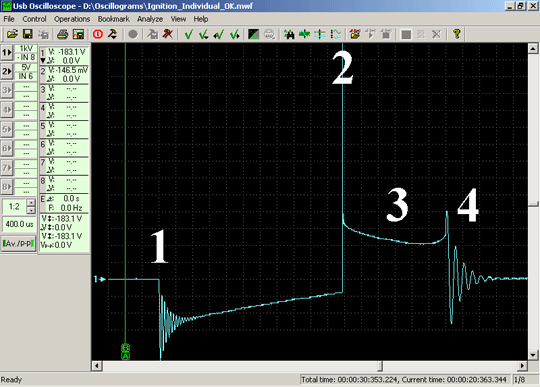
Task: Click the channel 1 zero-level marker arrow
Action: click(100, 279)
